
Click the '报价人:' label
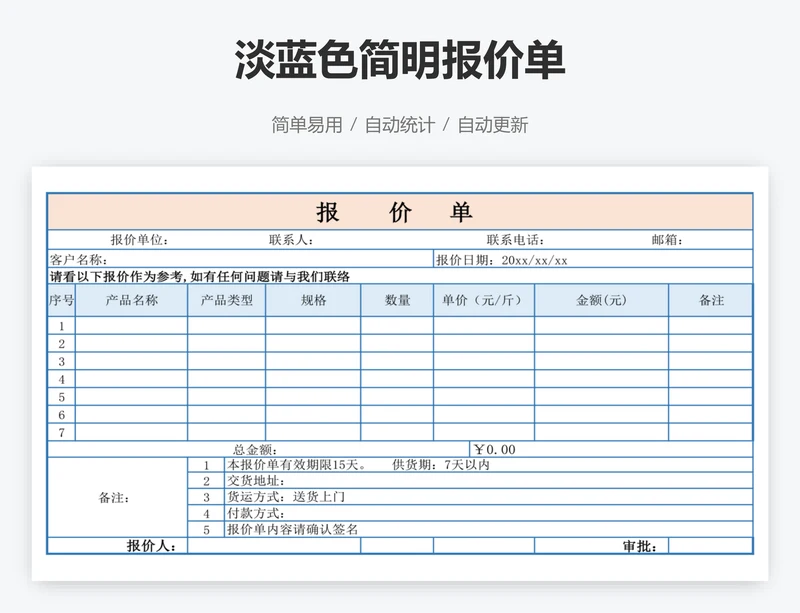152,546
